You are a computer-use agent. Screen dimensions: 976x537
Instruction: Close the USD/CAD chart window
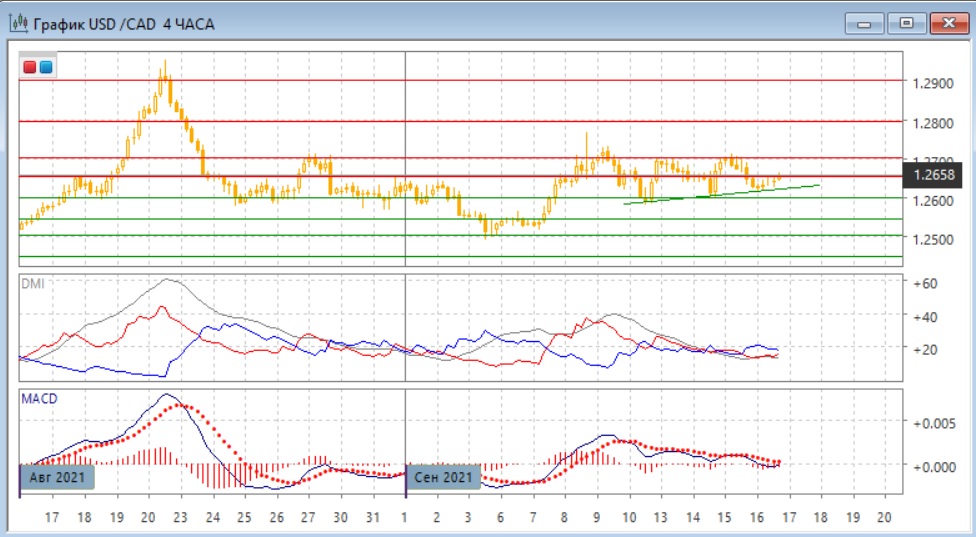tap(945, 22)
